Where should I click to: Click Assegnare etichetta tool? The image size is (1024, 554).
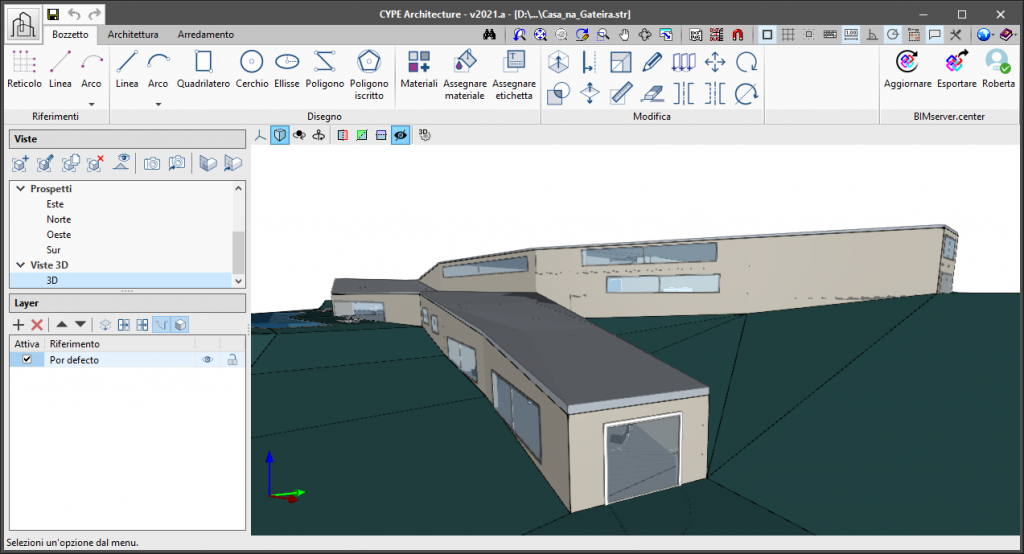[x=514, y=70]
